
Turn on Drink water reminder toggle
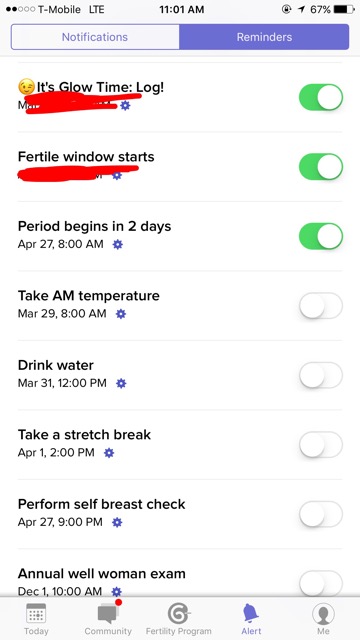point(321,375)
